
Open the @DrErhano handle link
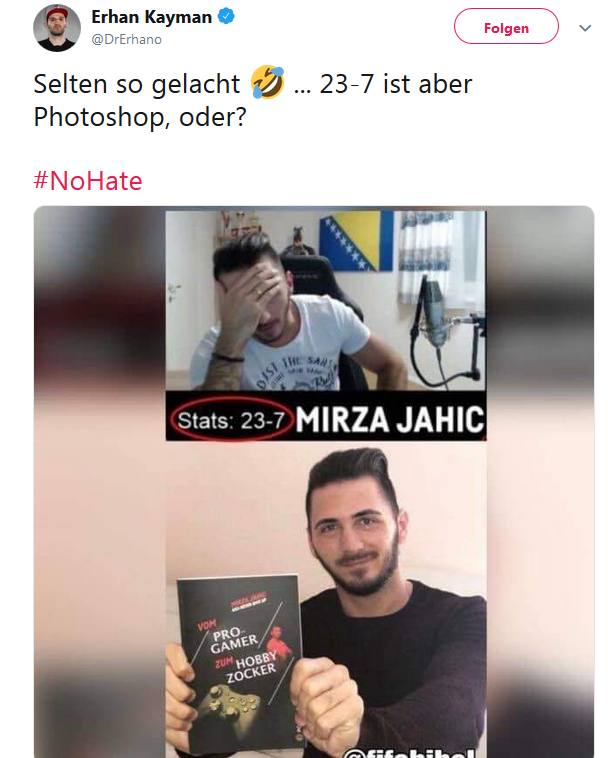[127, 40]
